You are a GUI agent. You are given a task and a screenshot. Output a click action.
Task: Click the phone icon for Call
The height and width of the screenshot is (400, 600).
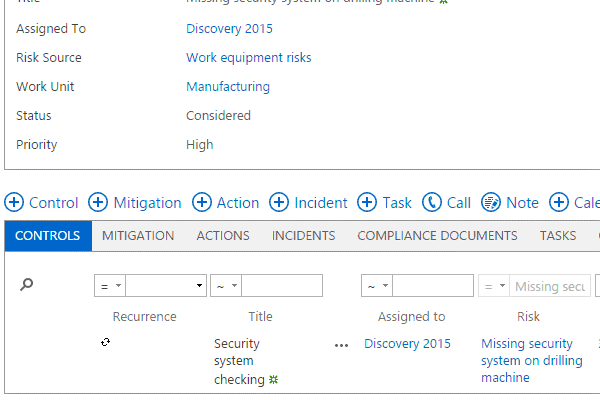432,202
